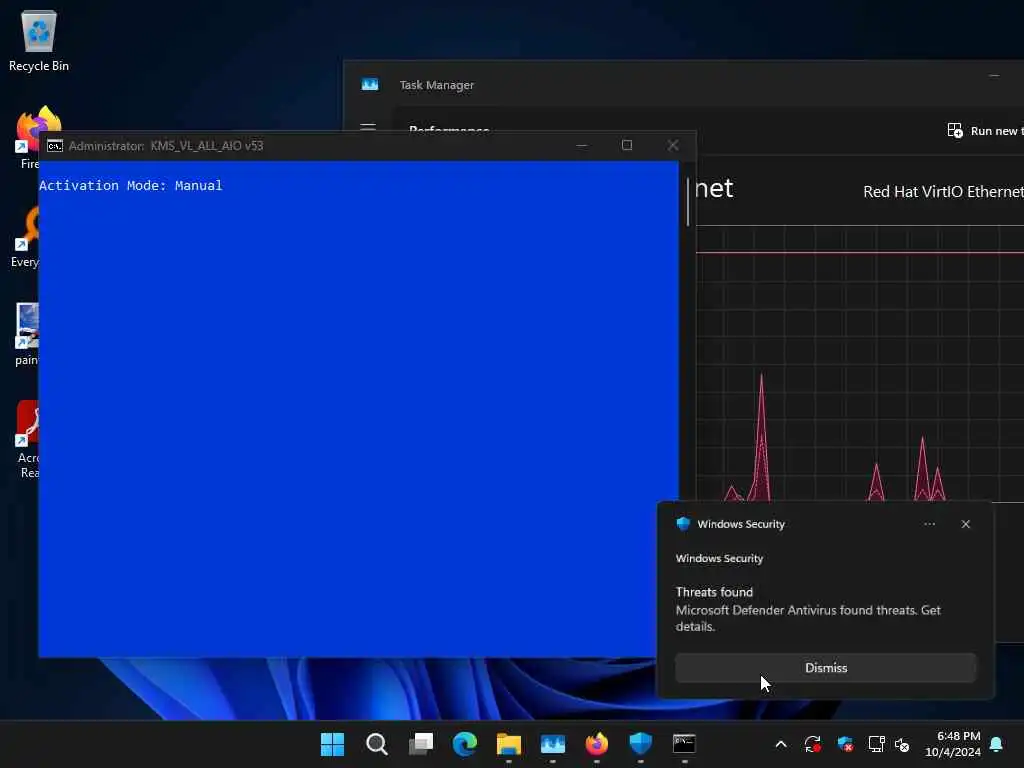Open Windows Security tray icon with red alert

click(x=845, y=744)
